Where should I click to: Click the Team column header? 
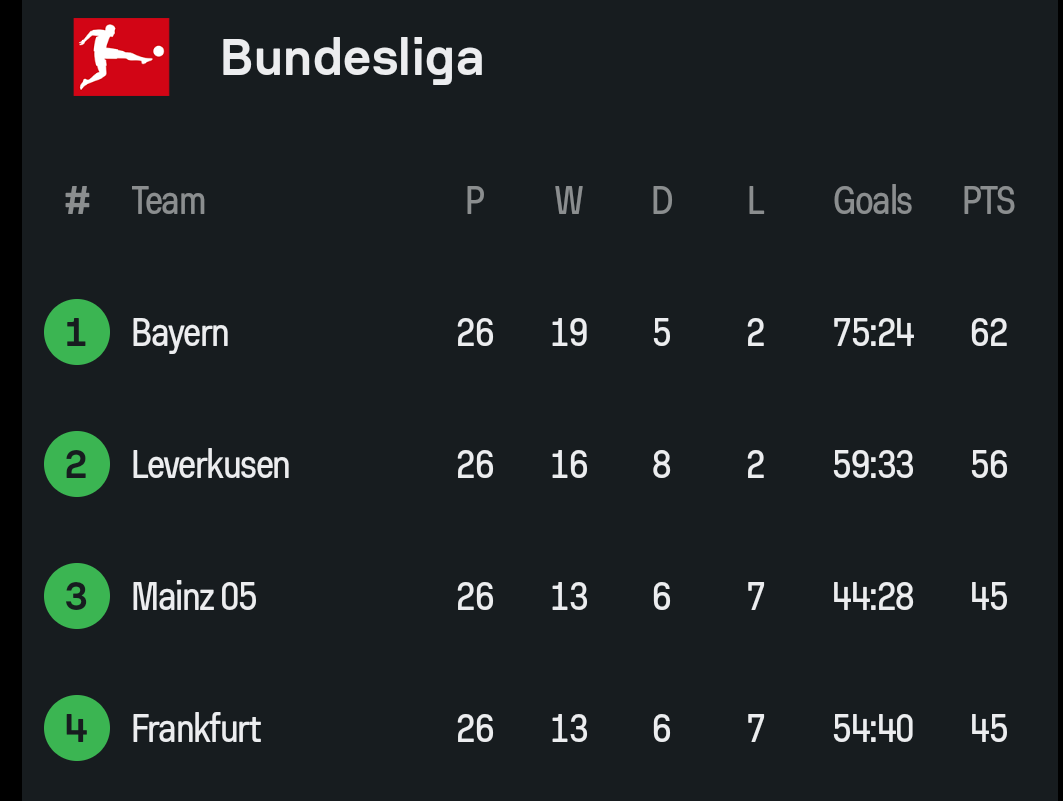pos(168,201)
